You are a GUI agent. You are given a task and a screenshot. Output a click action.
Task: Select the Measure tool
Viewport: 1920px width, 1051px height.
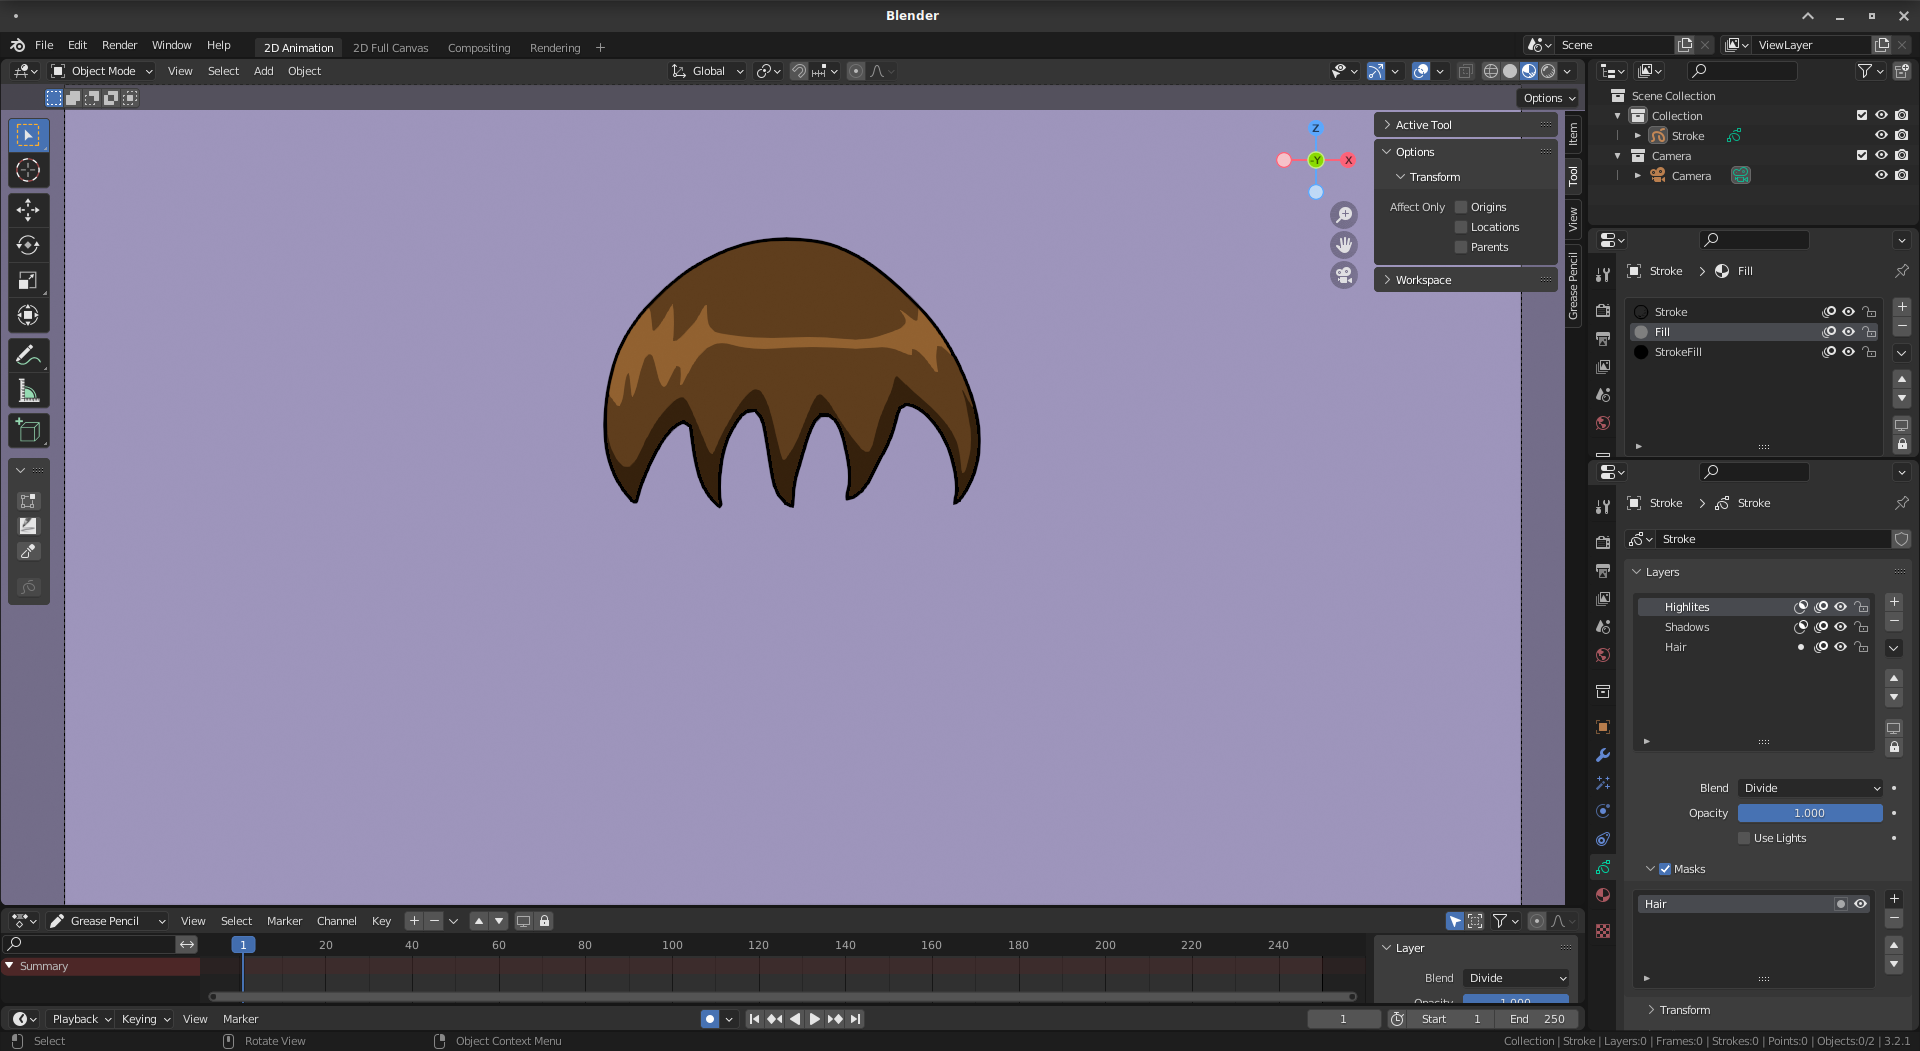(x=28, y=392)
